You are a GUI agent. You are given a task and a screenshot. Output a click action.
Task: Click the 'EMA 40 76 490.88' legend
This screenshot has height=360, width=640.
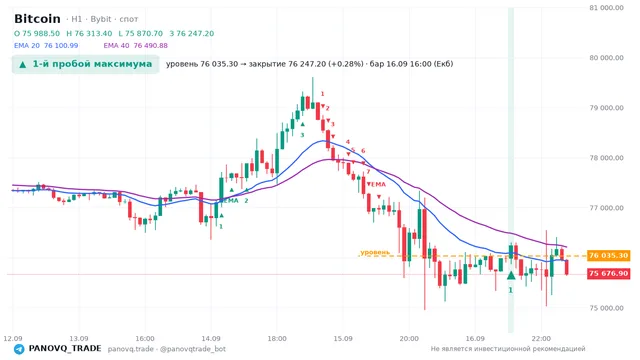(x=136, y=46)
